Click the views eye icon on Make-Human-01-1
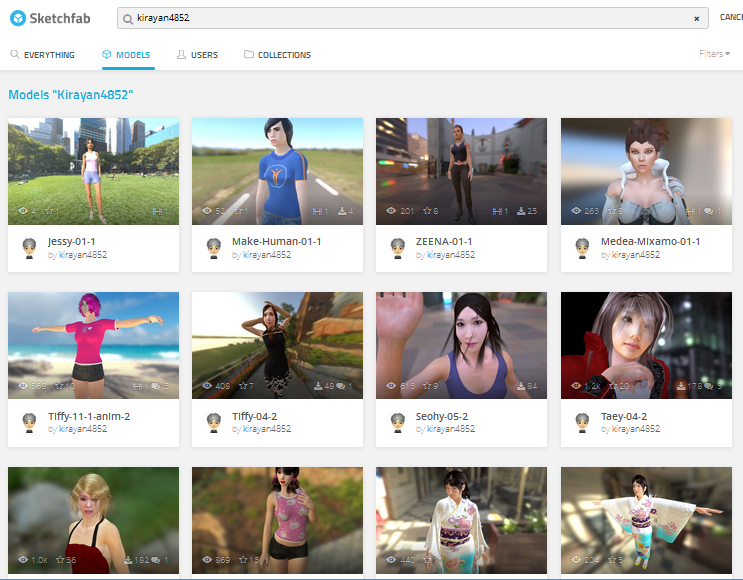 pyautogui.click(x=207, y=211)
